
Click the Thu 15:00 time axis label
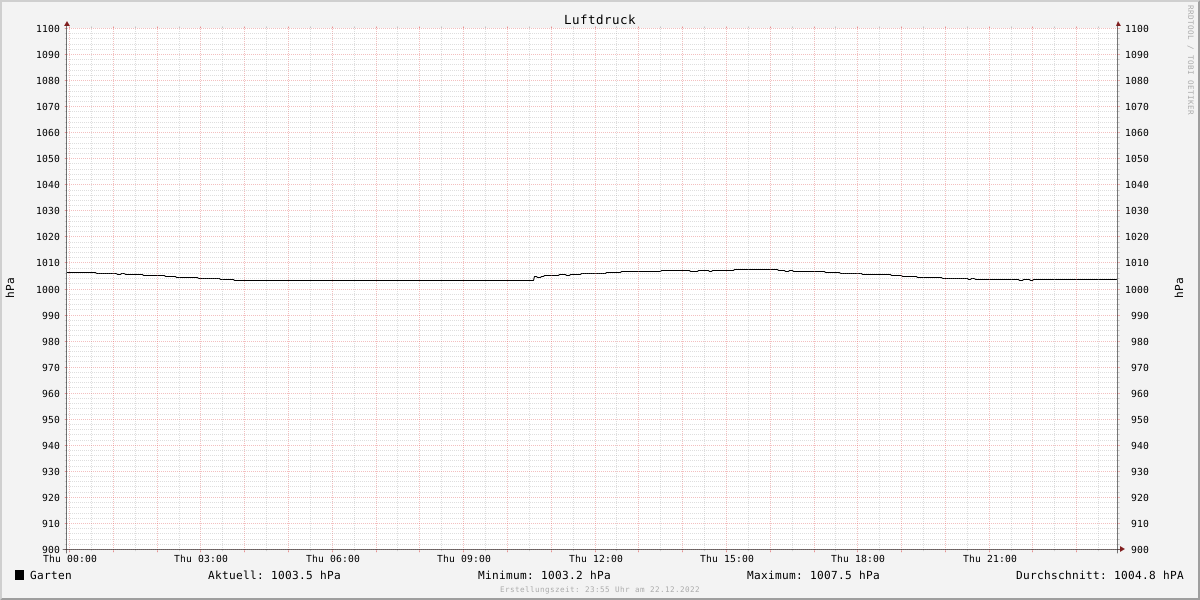pos(727,559)
